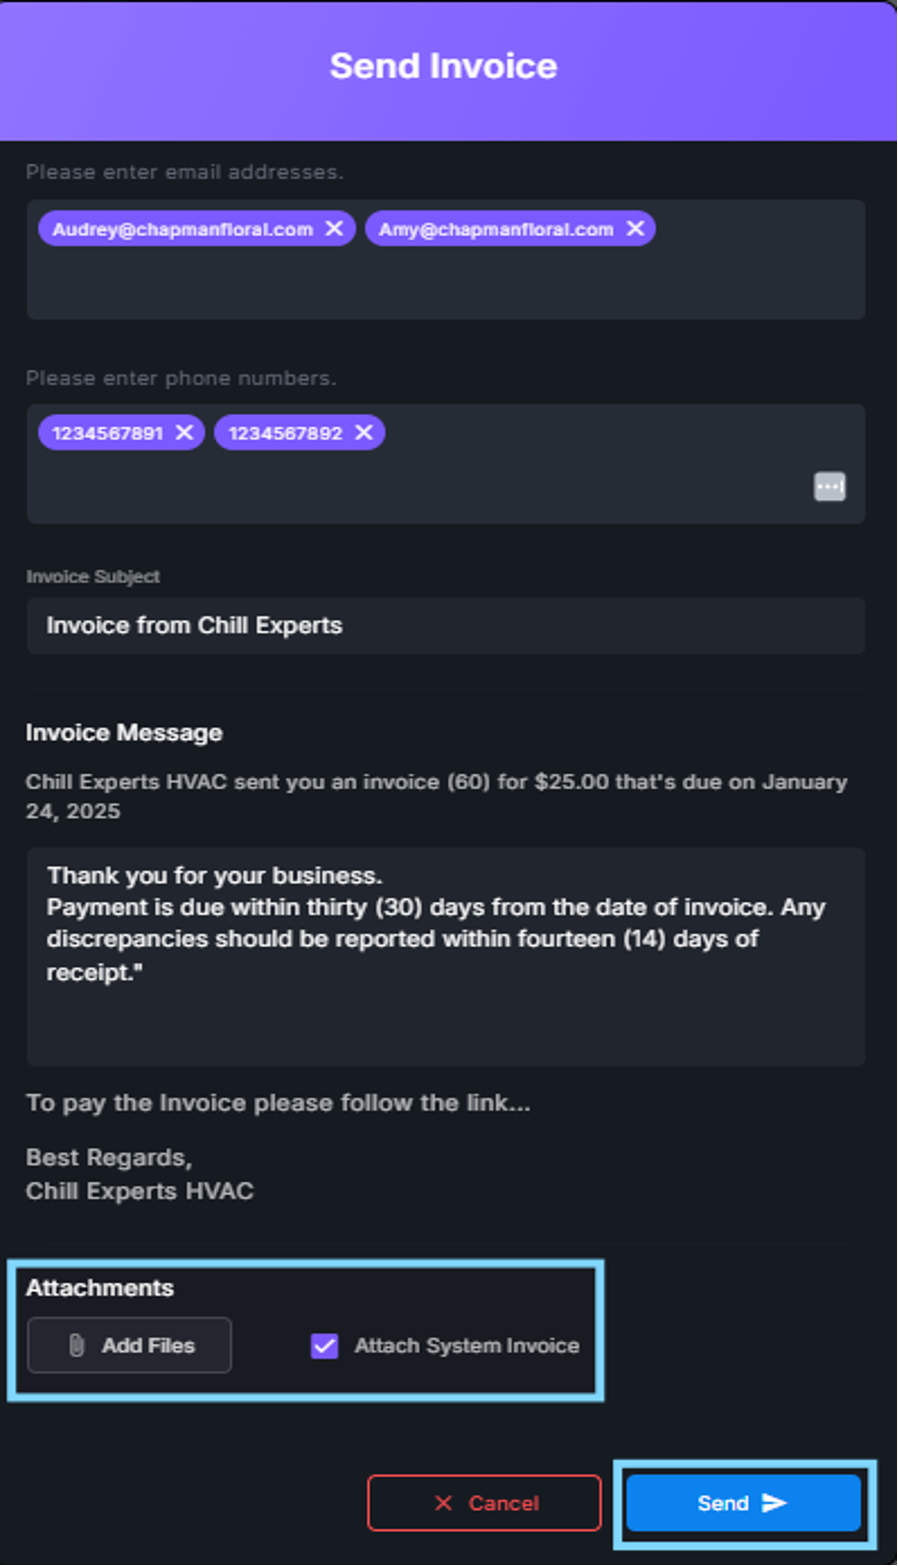Uncheck the Attach System Invoice checkbox

click(x=325, y=1346)
